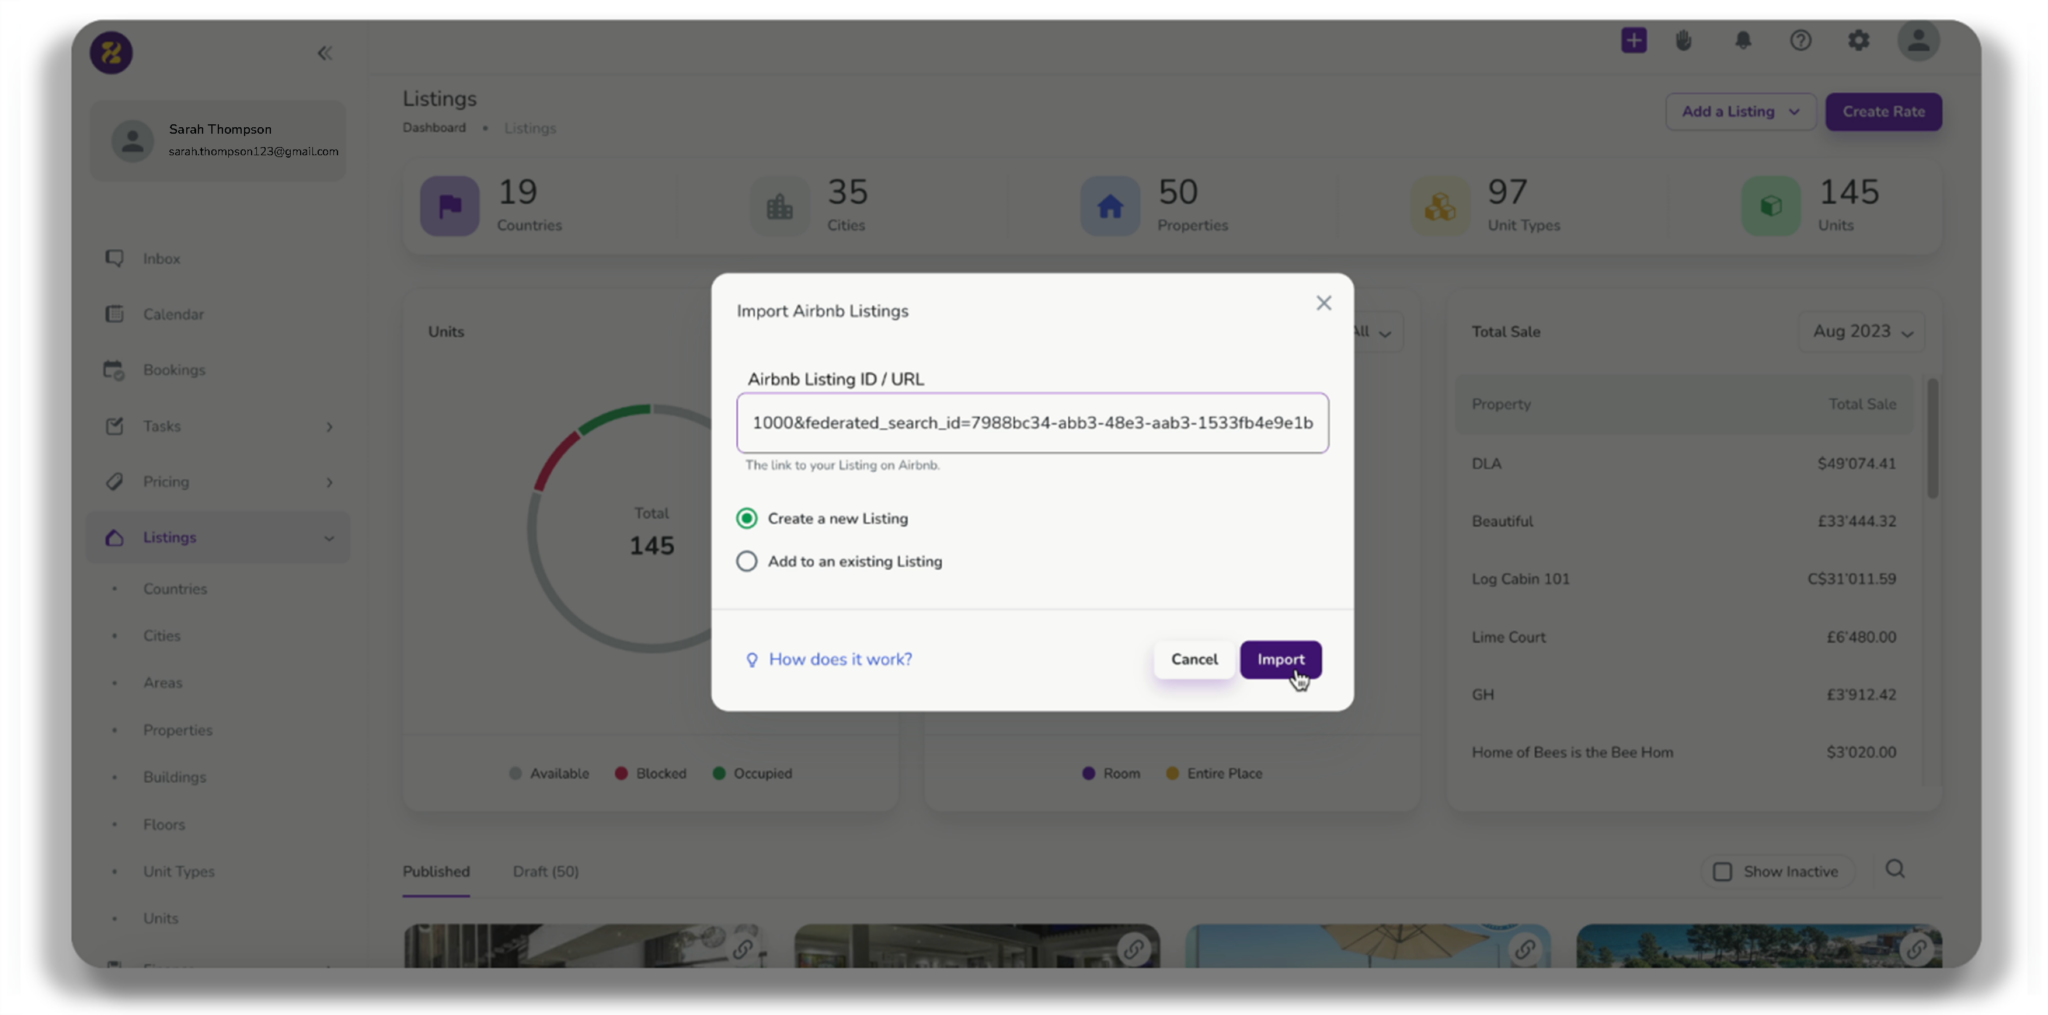Click the Airbnb Listing ID / URL field
Viewport: 2048px width, 1015px height.
1032,423
